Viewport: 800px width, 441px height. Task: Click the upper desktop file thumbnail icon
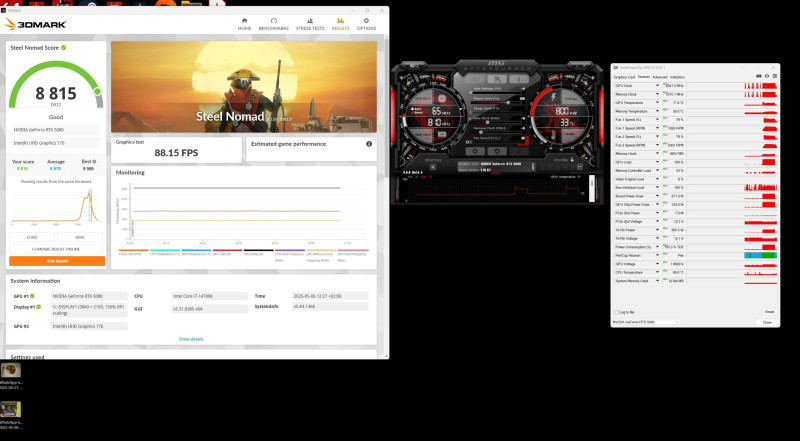pos(11,371)
